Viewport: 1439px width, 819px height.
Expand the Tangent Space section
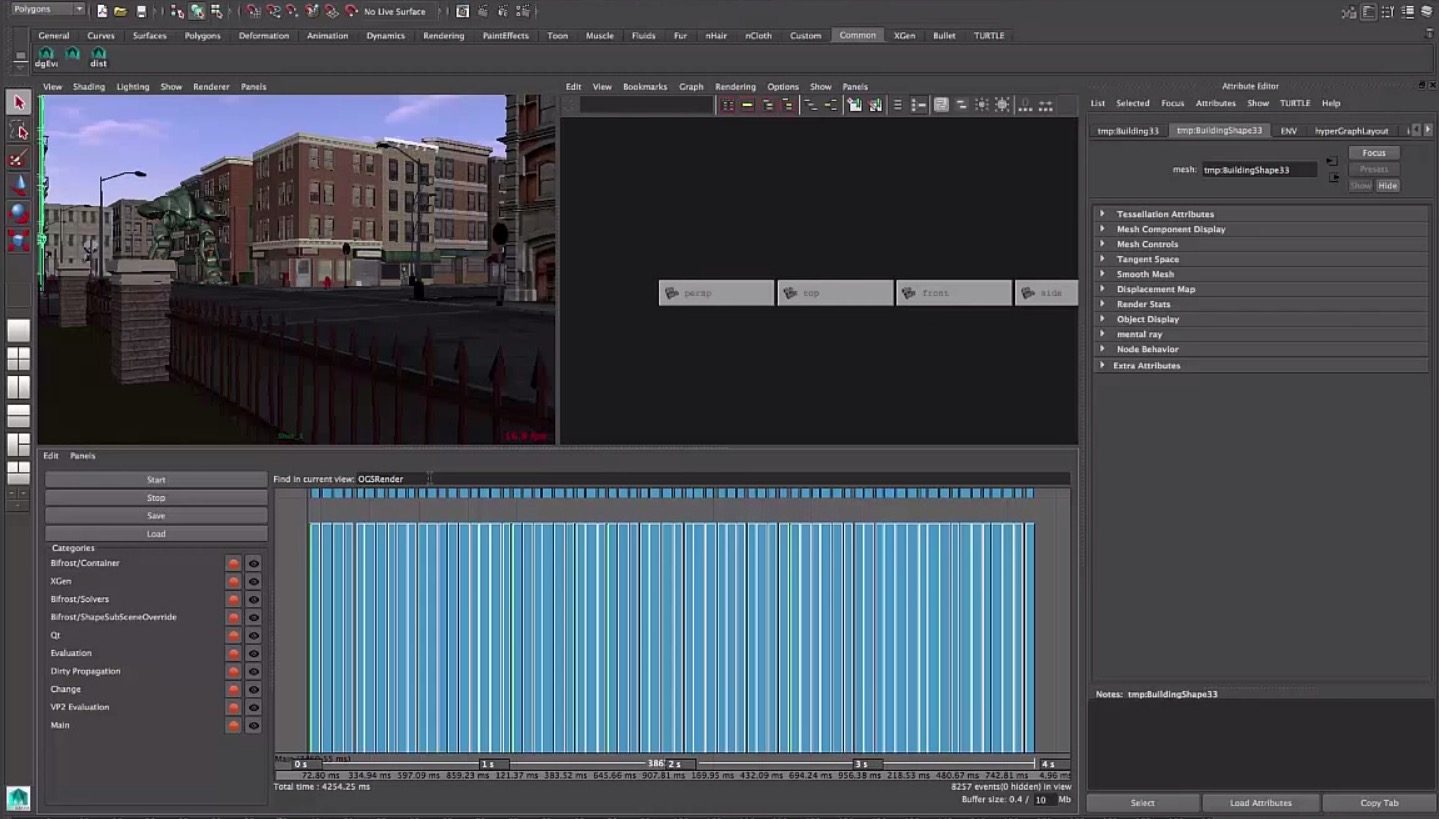(1260, 259)
